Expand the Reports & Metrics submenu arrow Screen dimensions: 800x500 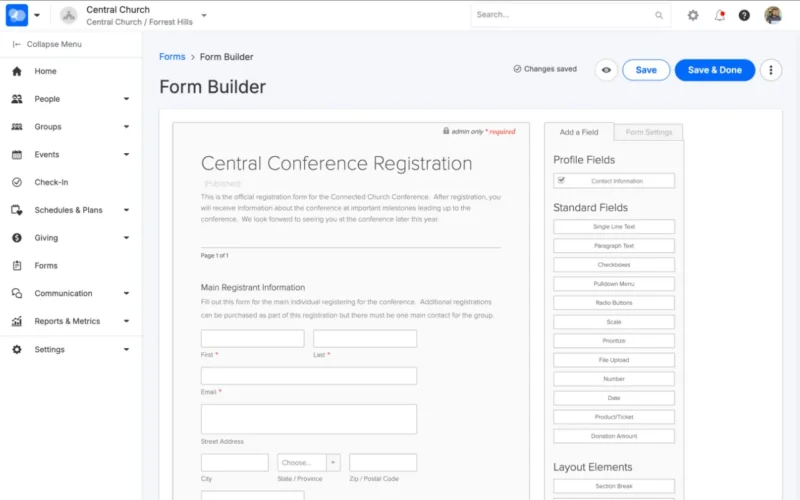coord(126,321)
